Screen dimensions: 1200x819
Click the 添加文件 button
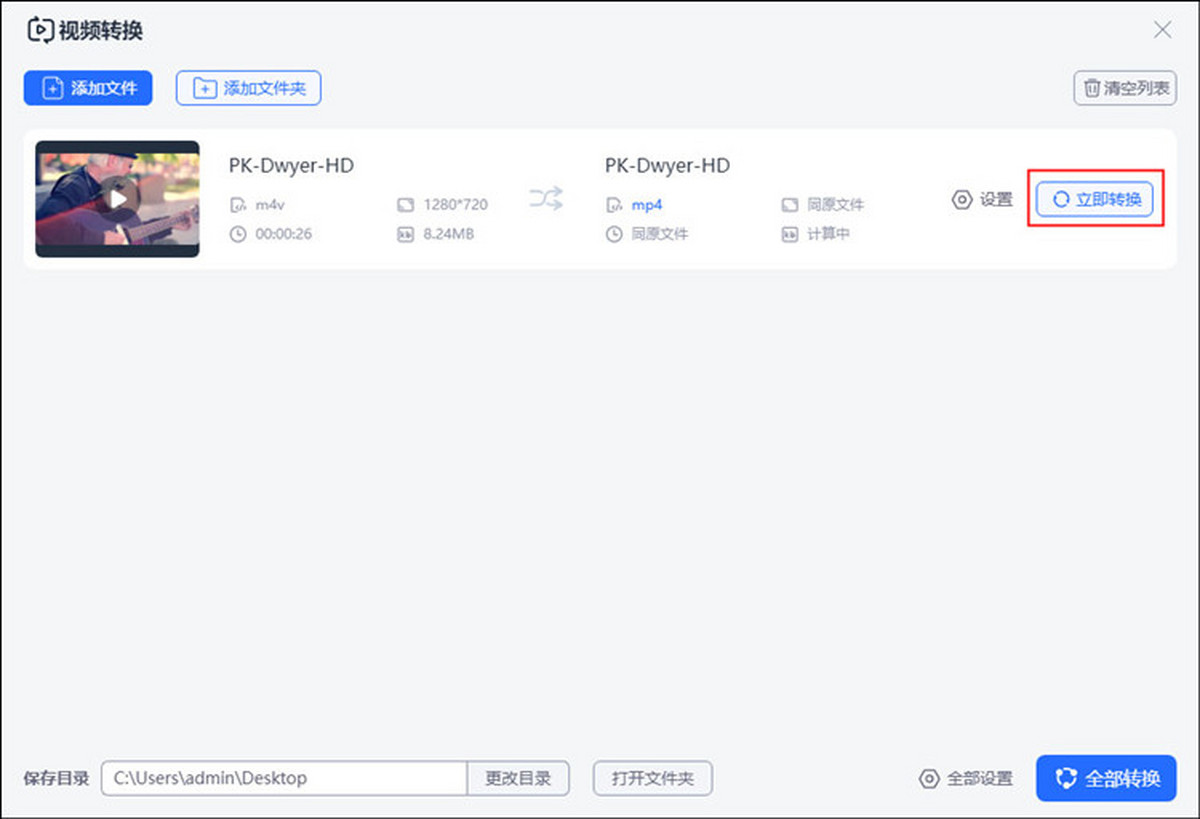click(88, 88)
